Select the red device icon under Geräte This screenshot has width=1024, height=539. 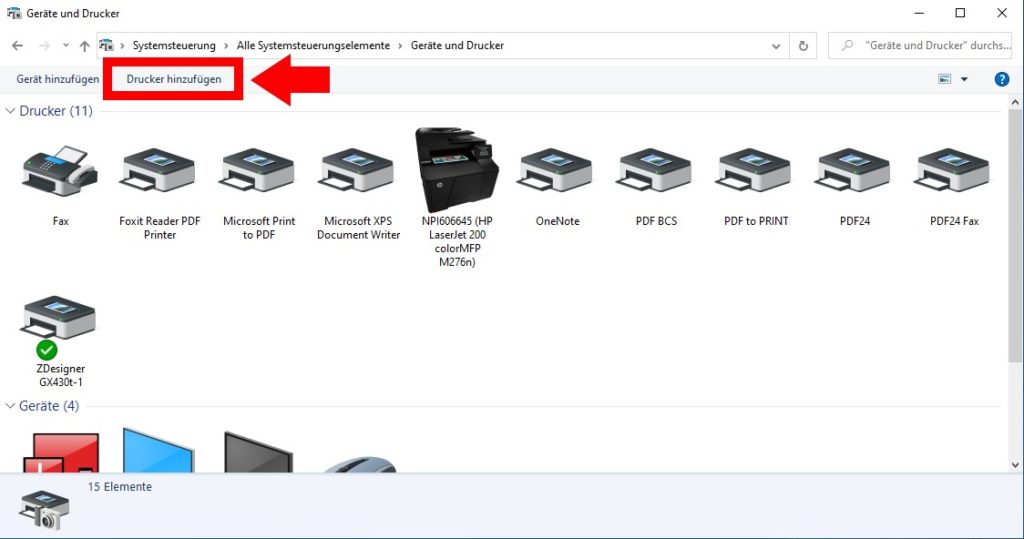61,452
